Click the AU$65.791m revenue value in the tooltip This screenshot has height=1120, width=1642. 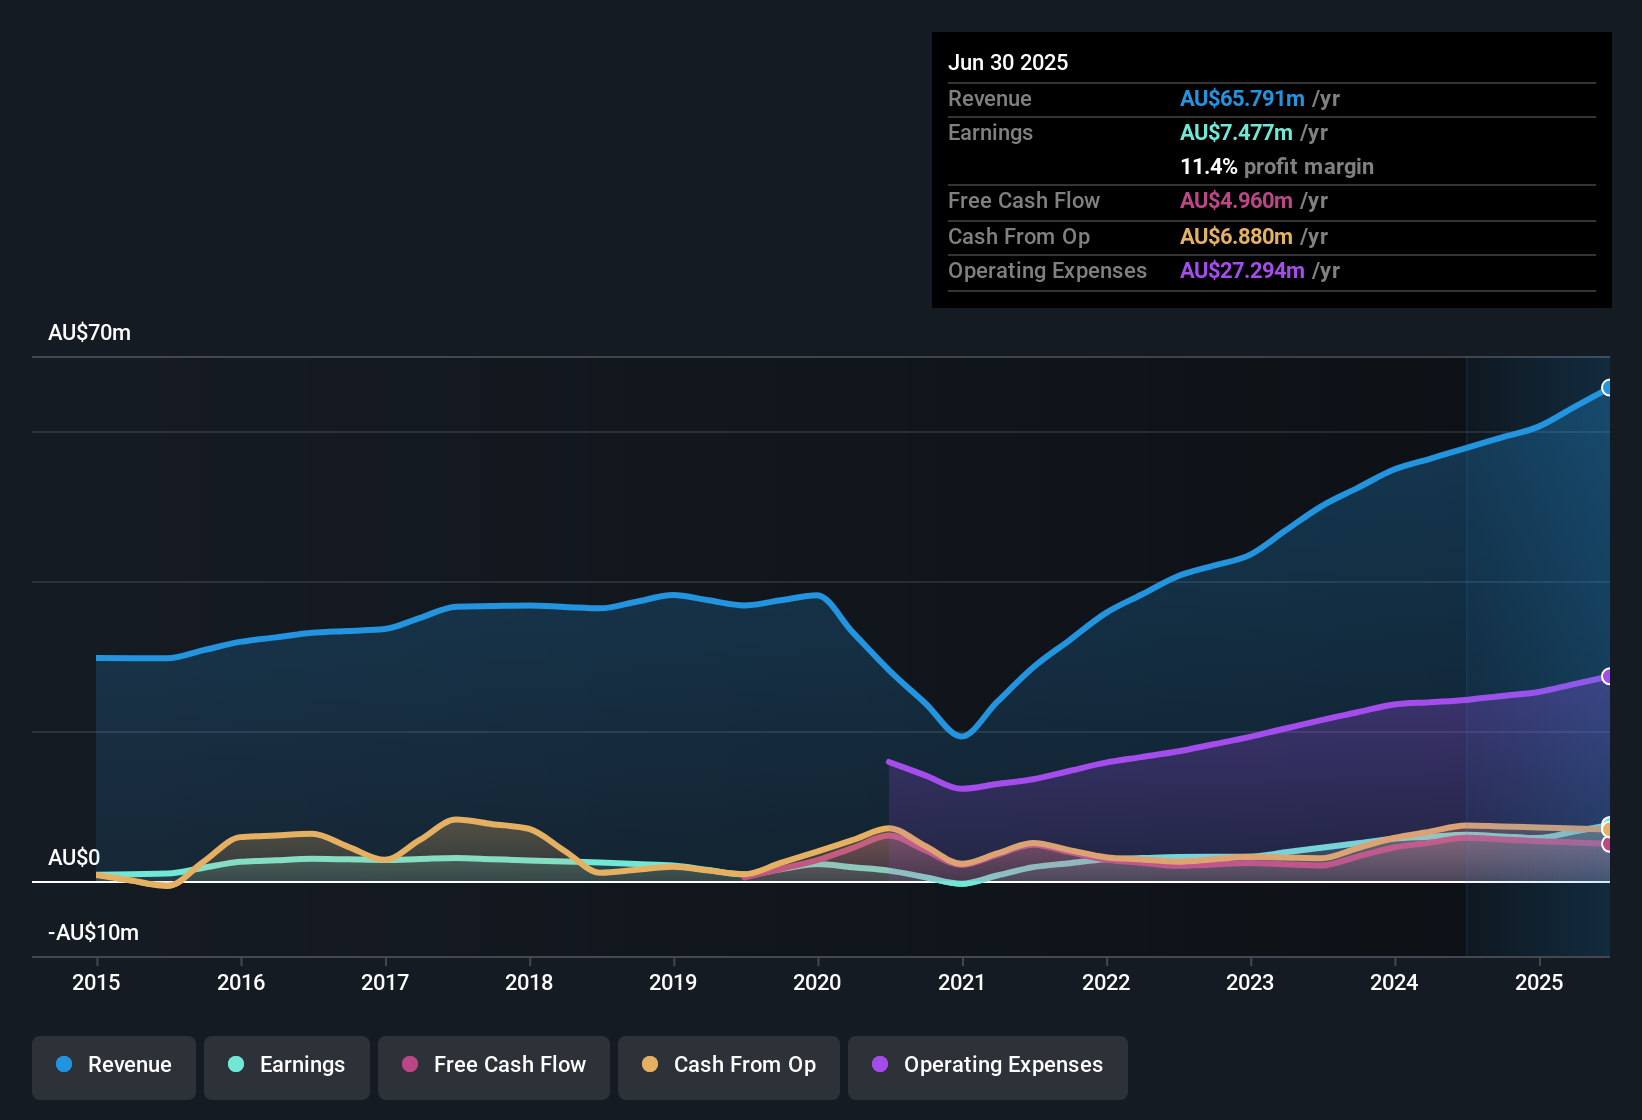coord(1242,98)
